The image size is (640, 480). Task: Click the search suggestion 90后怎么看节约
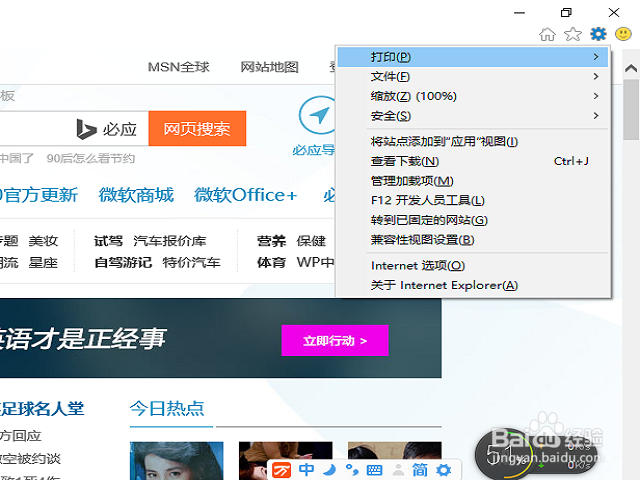pos(91,158)
